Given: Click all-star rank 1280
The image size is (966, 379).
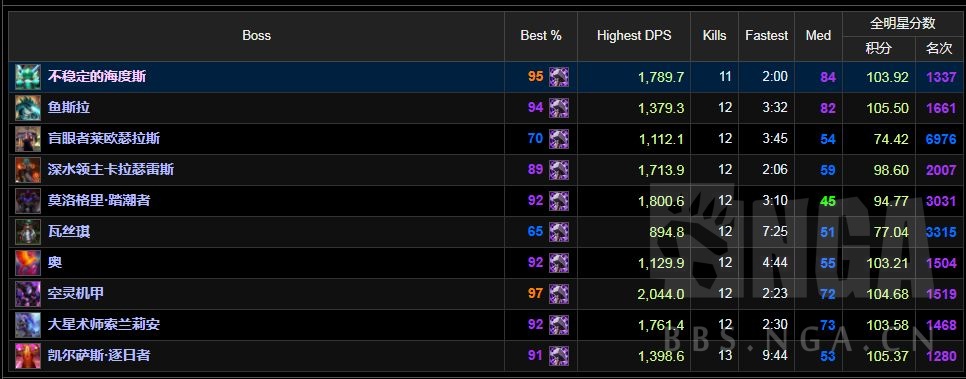Looking at the screenshot, I should pos(941,356).
